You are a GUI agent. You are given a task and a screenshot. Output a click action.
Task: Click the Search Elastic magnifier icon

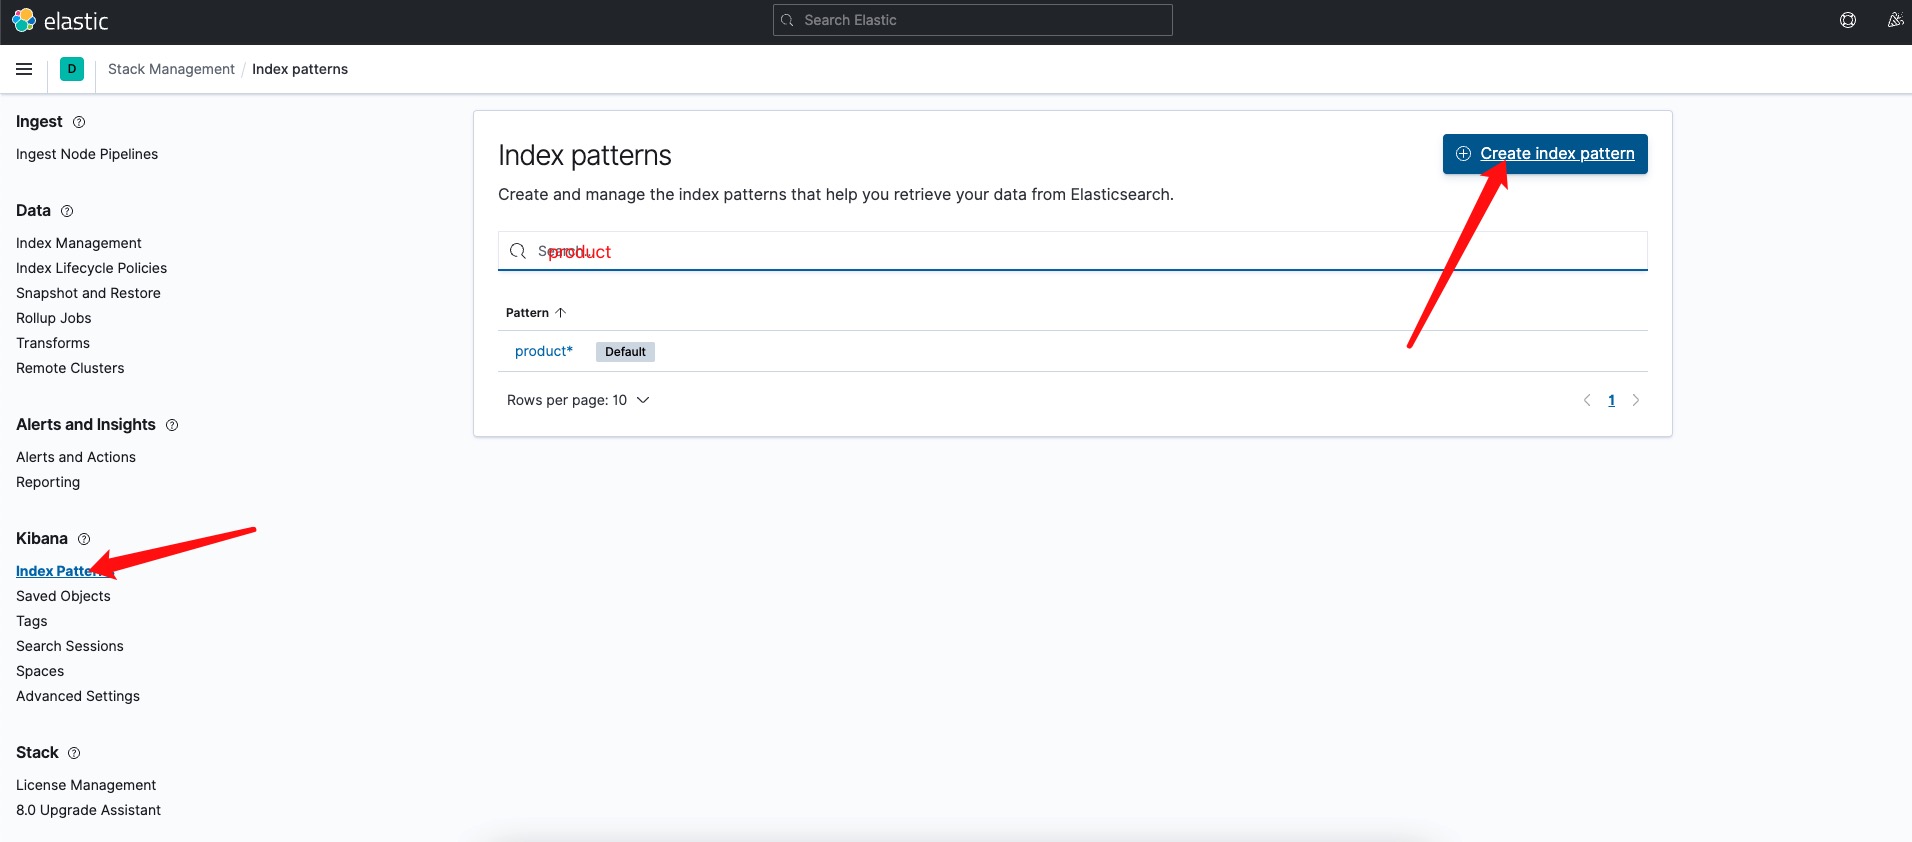pos(787,20)
